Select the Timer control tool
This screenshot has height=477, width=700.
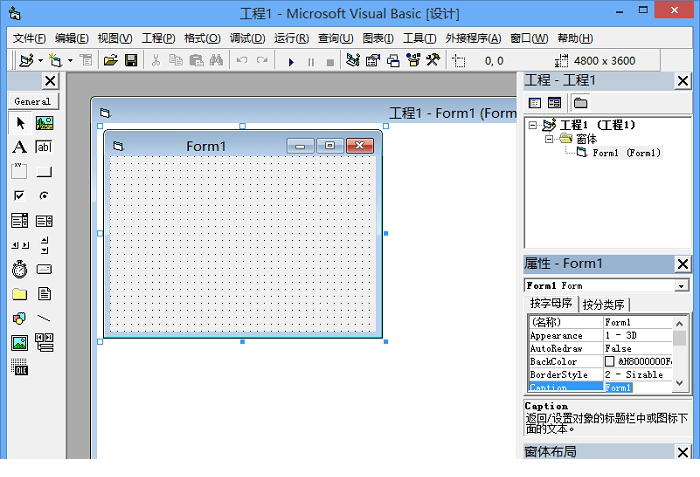tap(19, 269)
